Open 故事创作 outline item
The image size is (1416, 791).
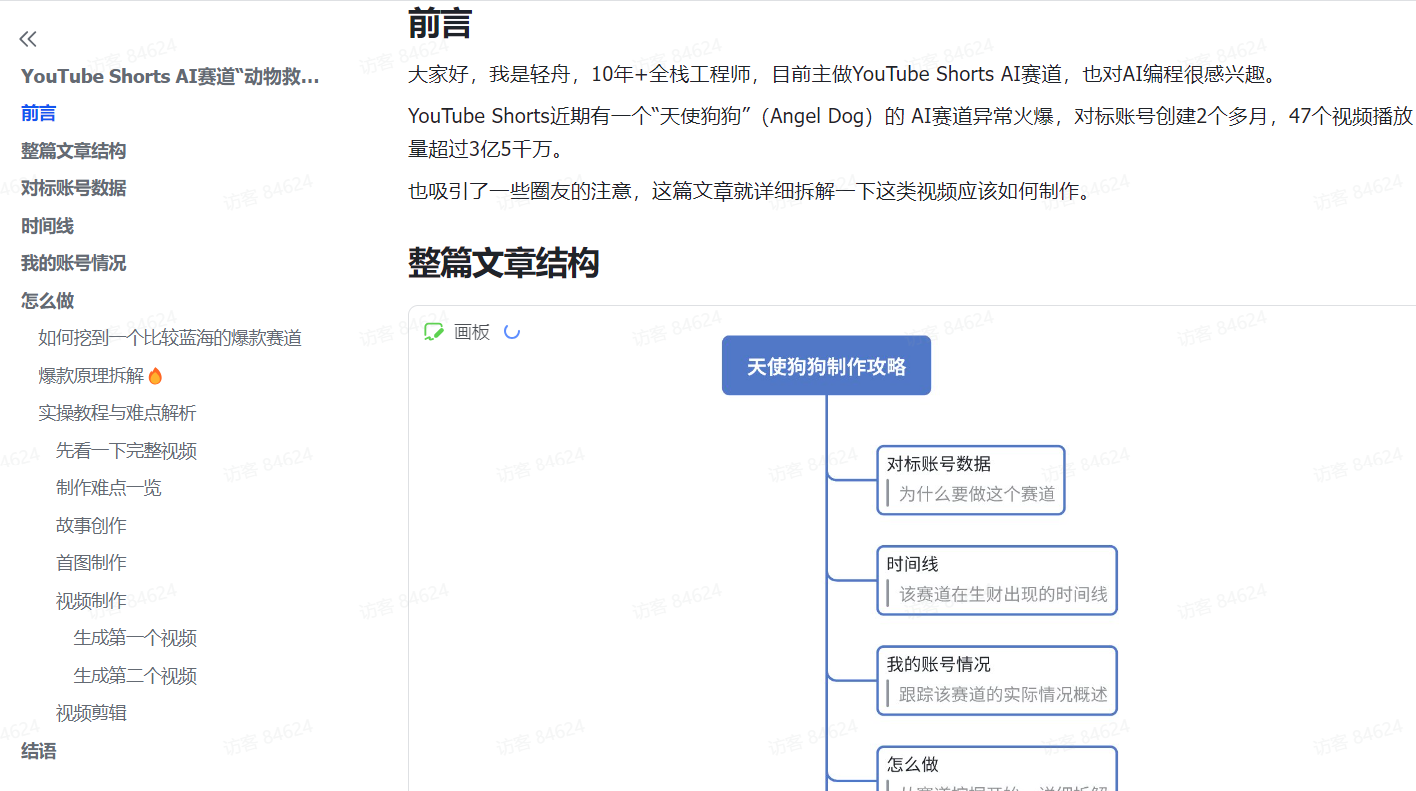point(91,526)
